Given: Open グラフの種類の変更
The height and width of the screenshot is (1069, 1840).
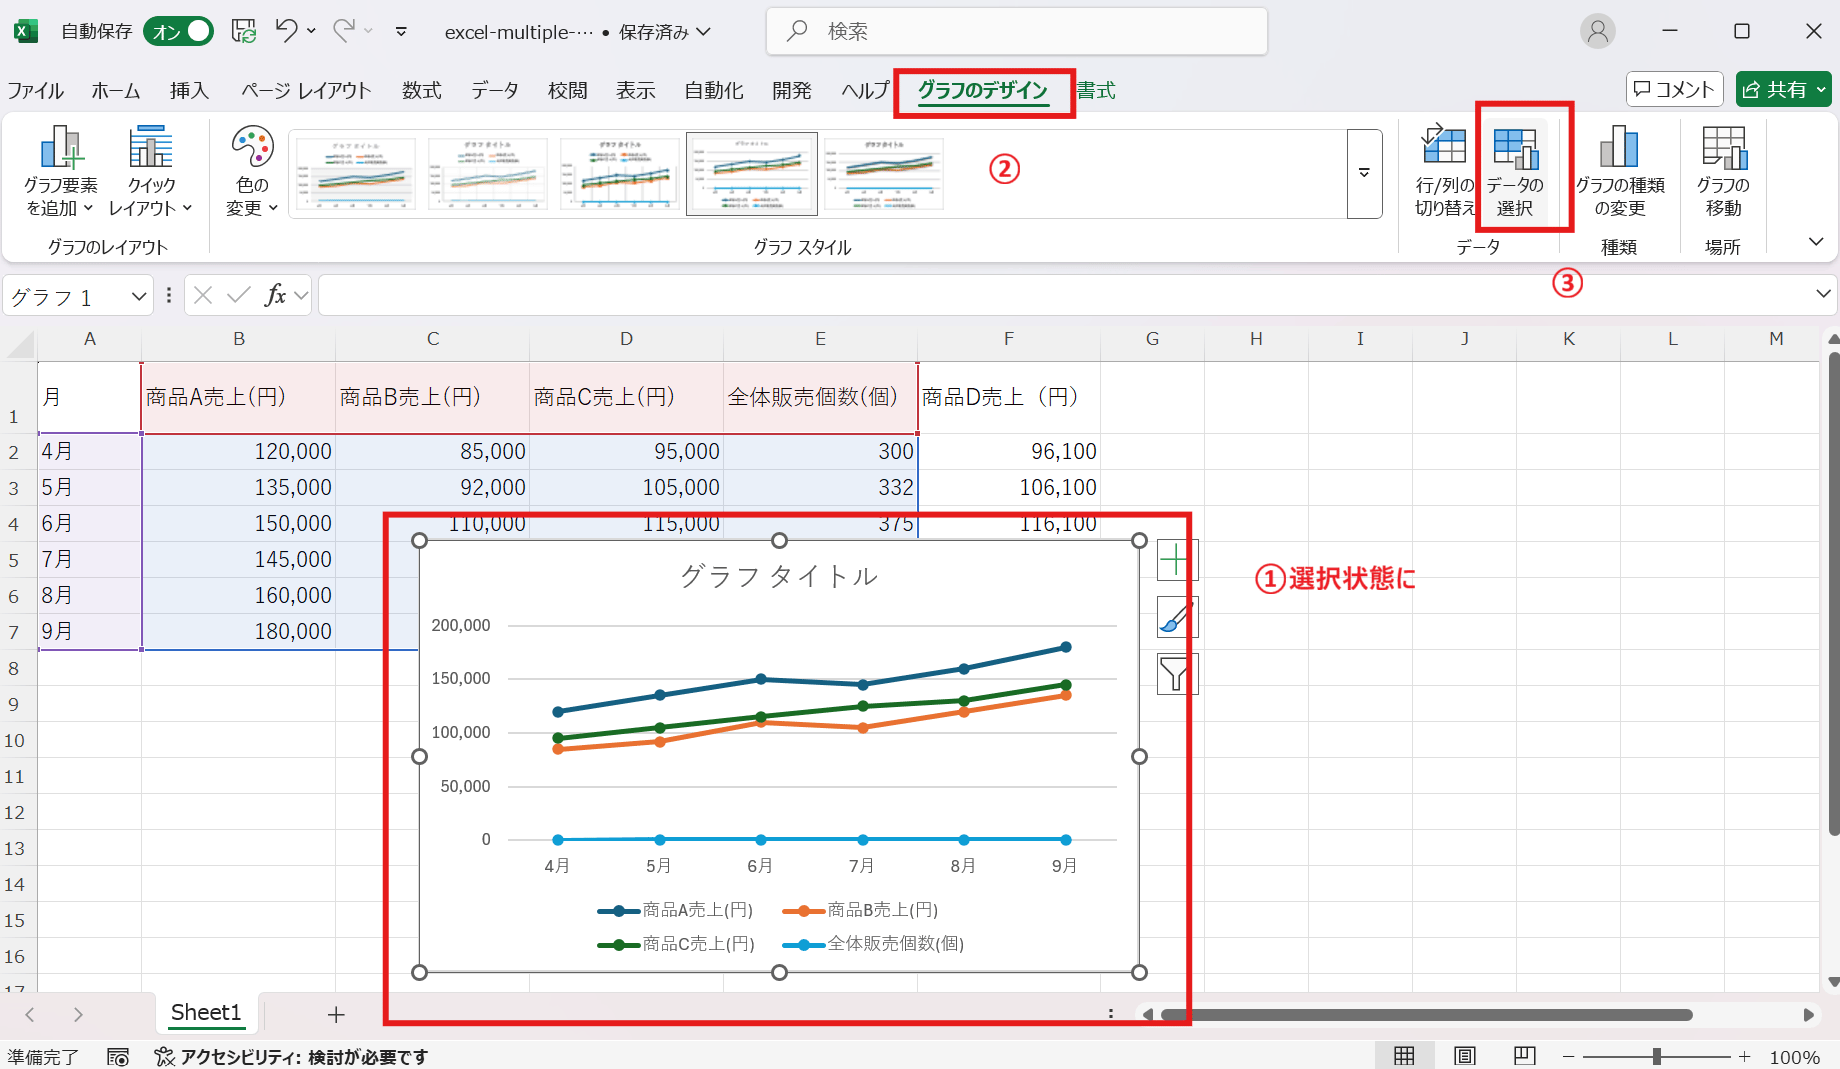Looking at the screenshot, I should (1619, 170).
